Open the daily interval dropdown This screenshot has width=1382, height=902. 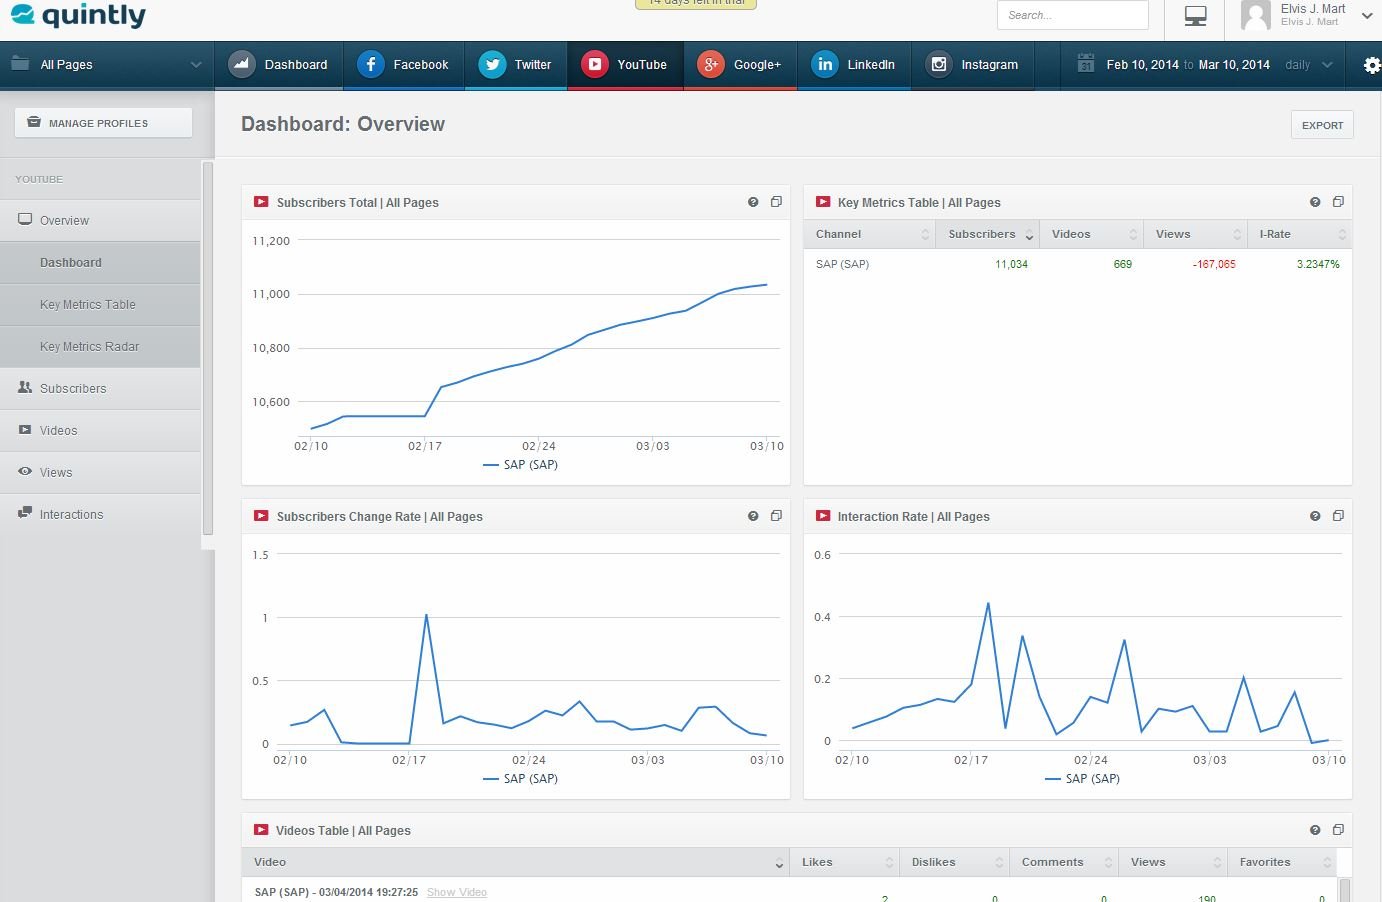(1308, 65)
